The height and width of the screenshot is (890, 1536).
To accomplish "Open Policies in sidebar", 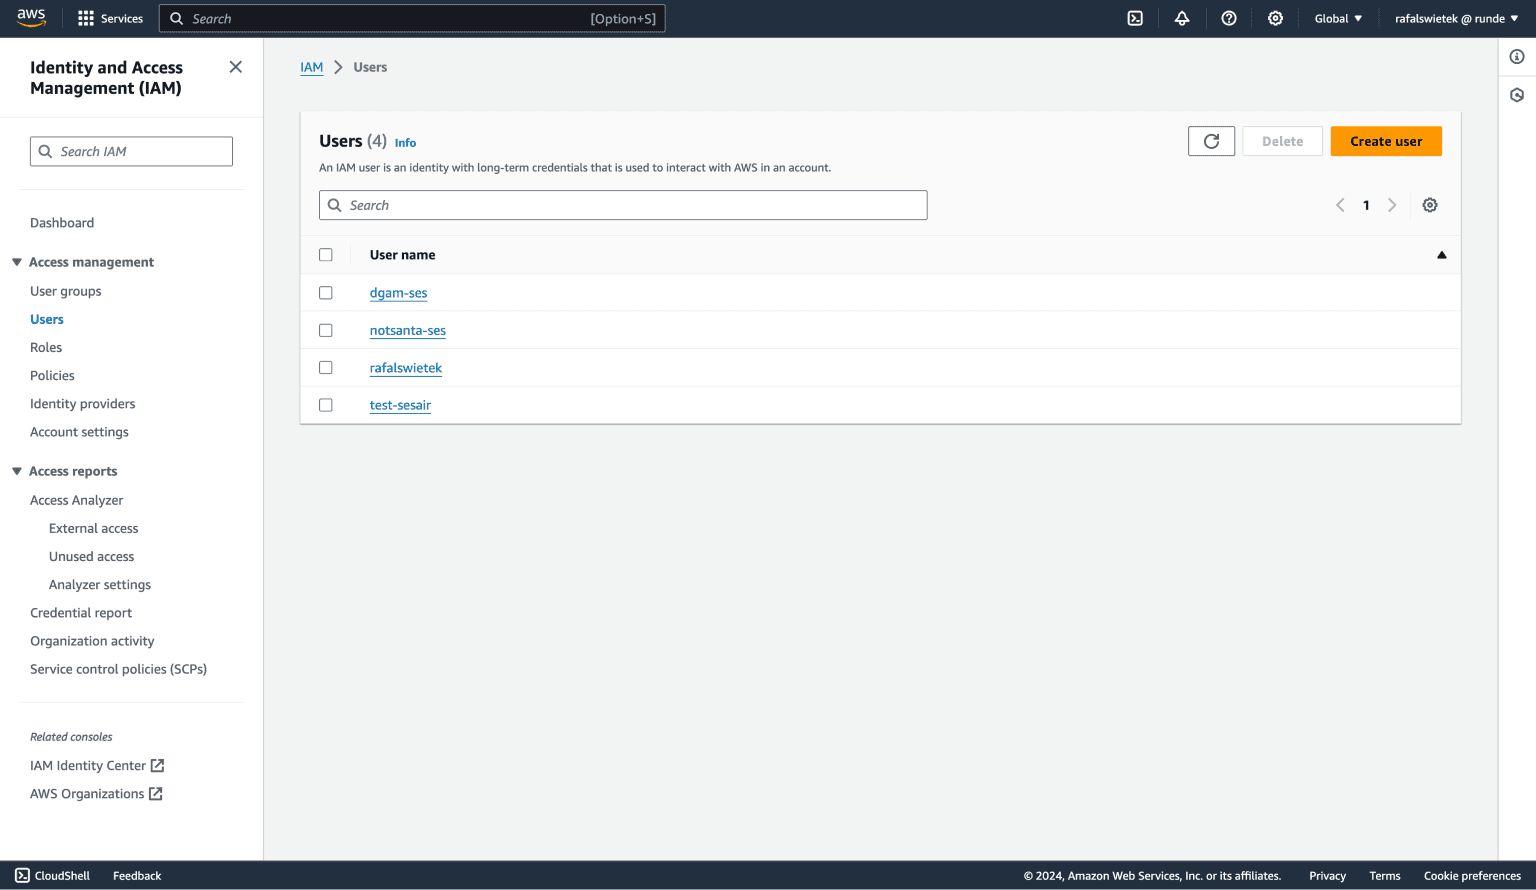I will pyautogui.click(x=52, y=375).
